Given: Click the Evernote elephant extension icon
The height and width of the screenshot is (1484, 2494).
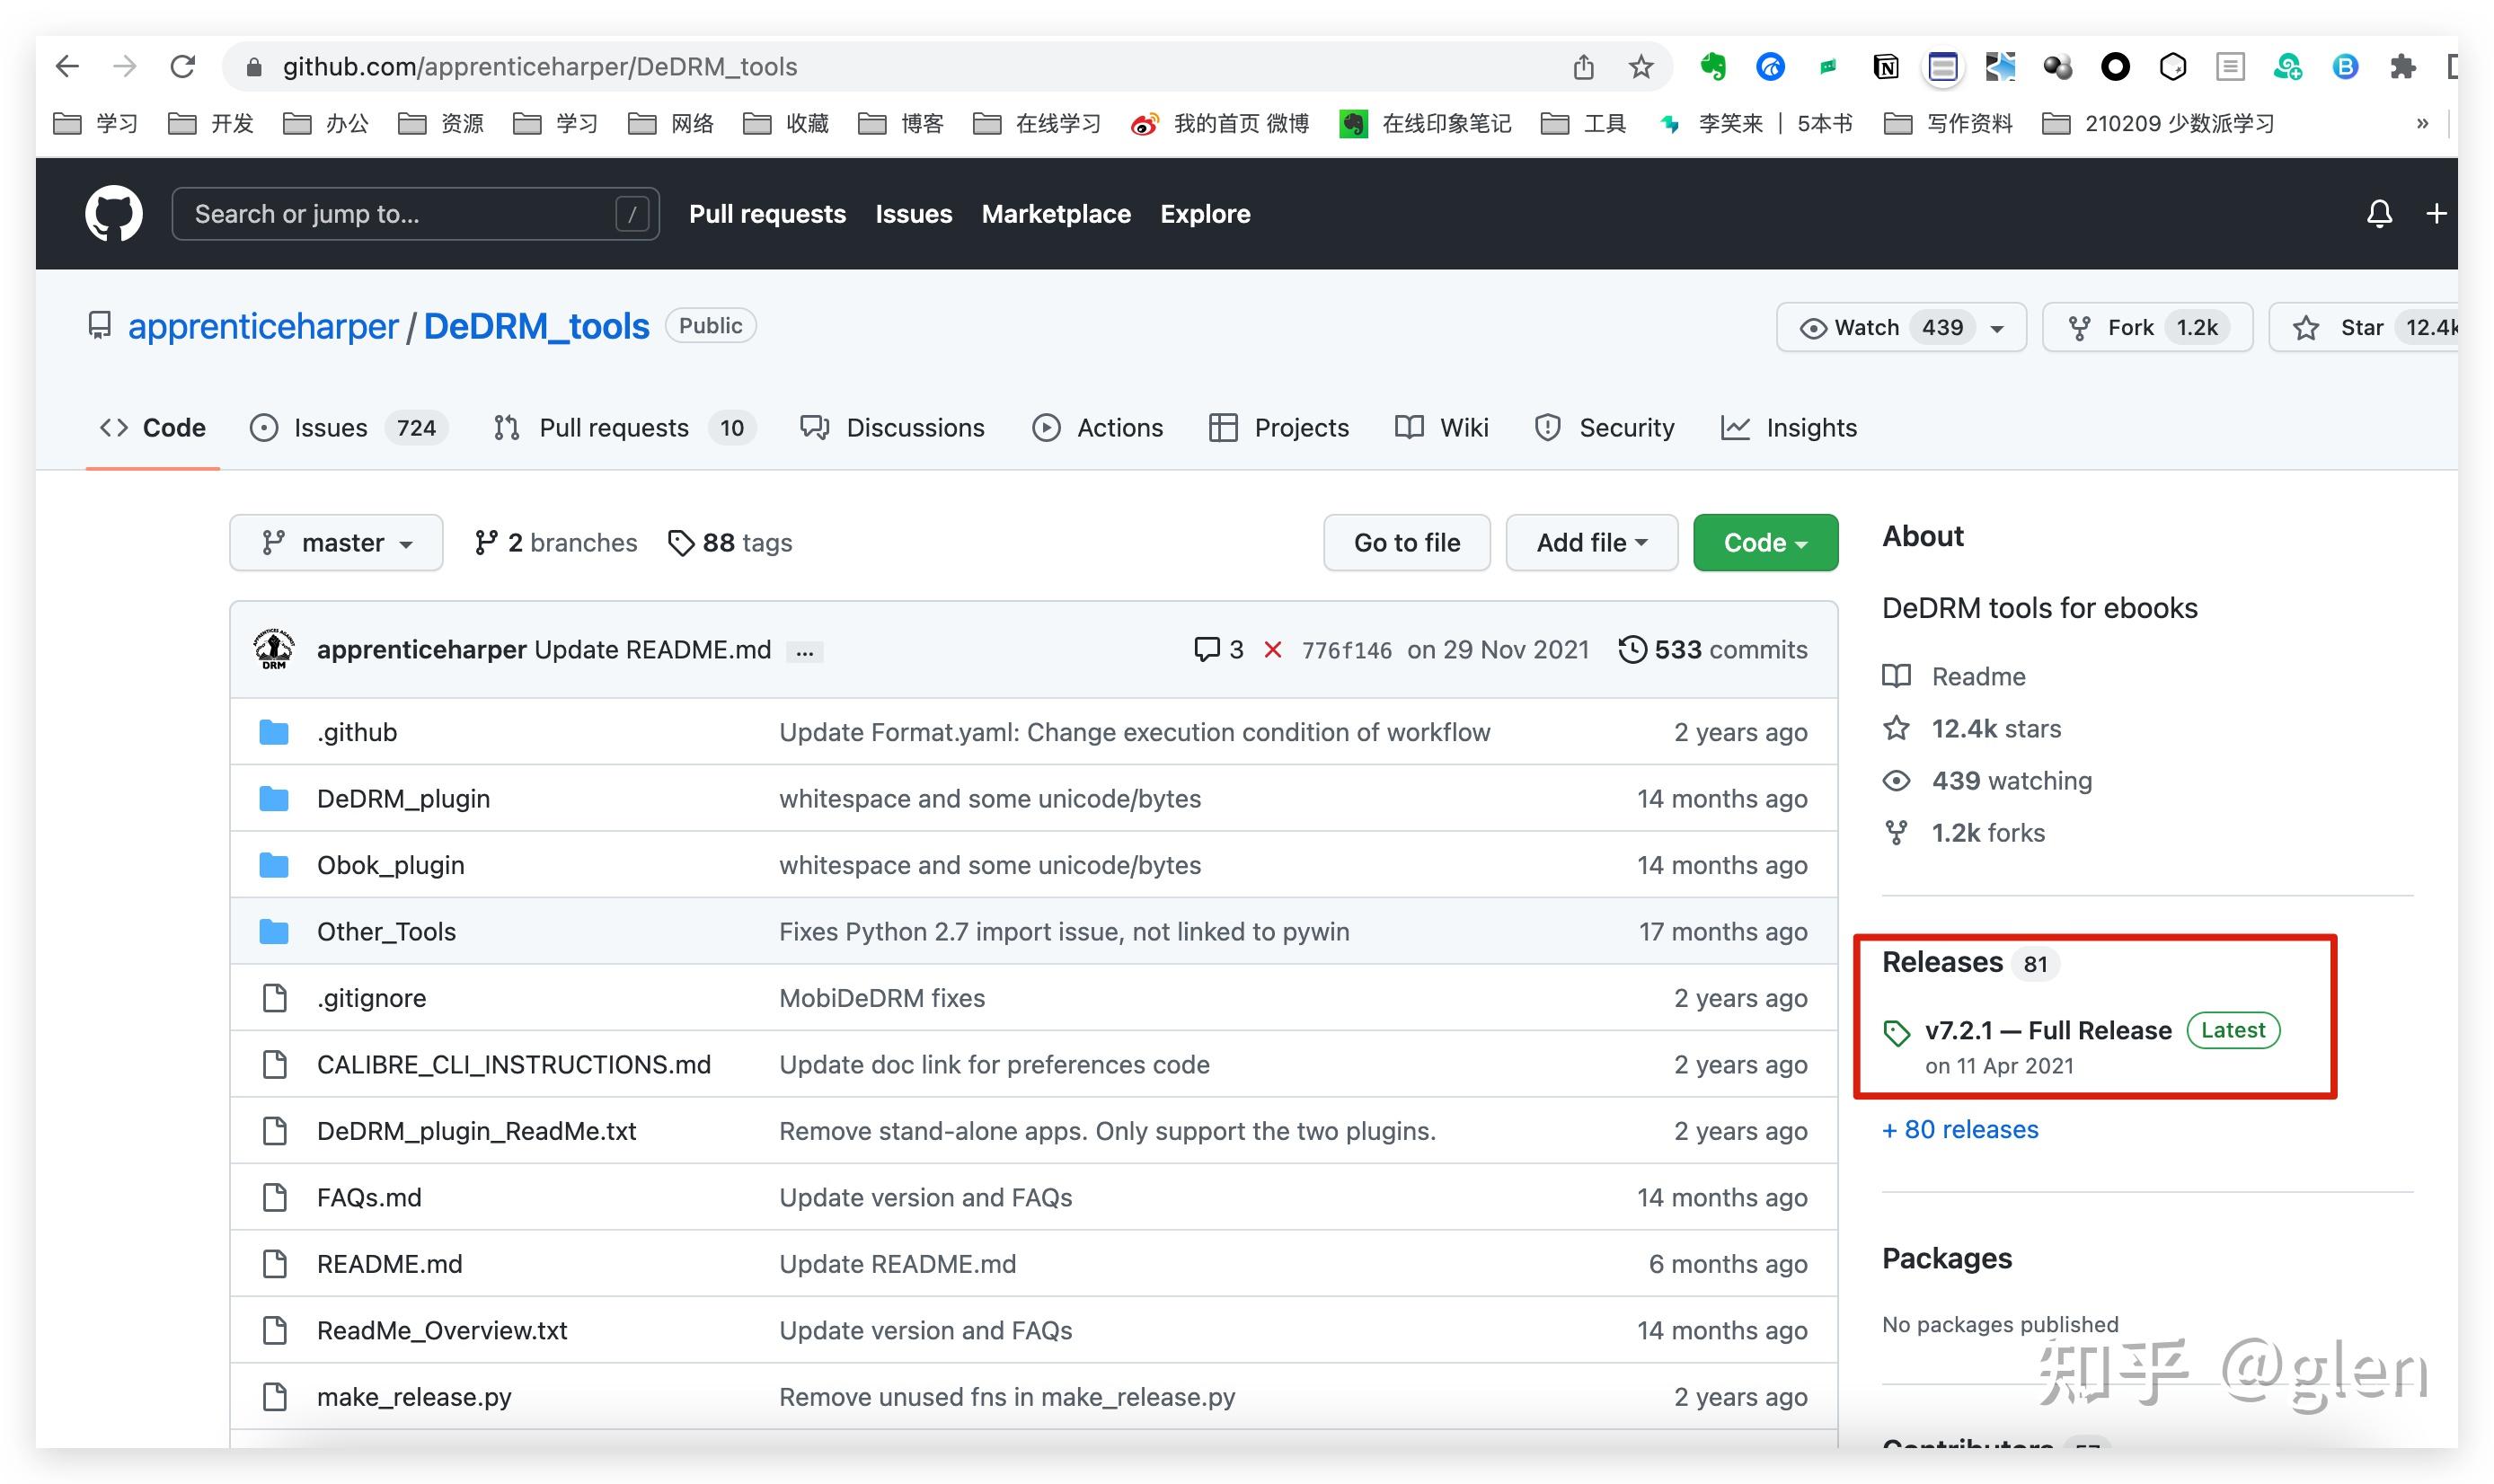Looking at the screenshot, I should (x=1713, y=67).
